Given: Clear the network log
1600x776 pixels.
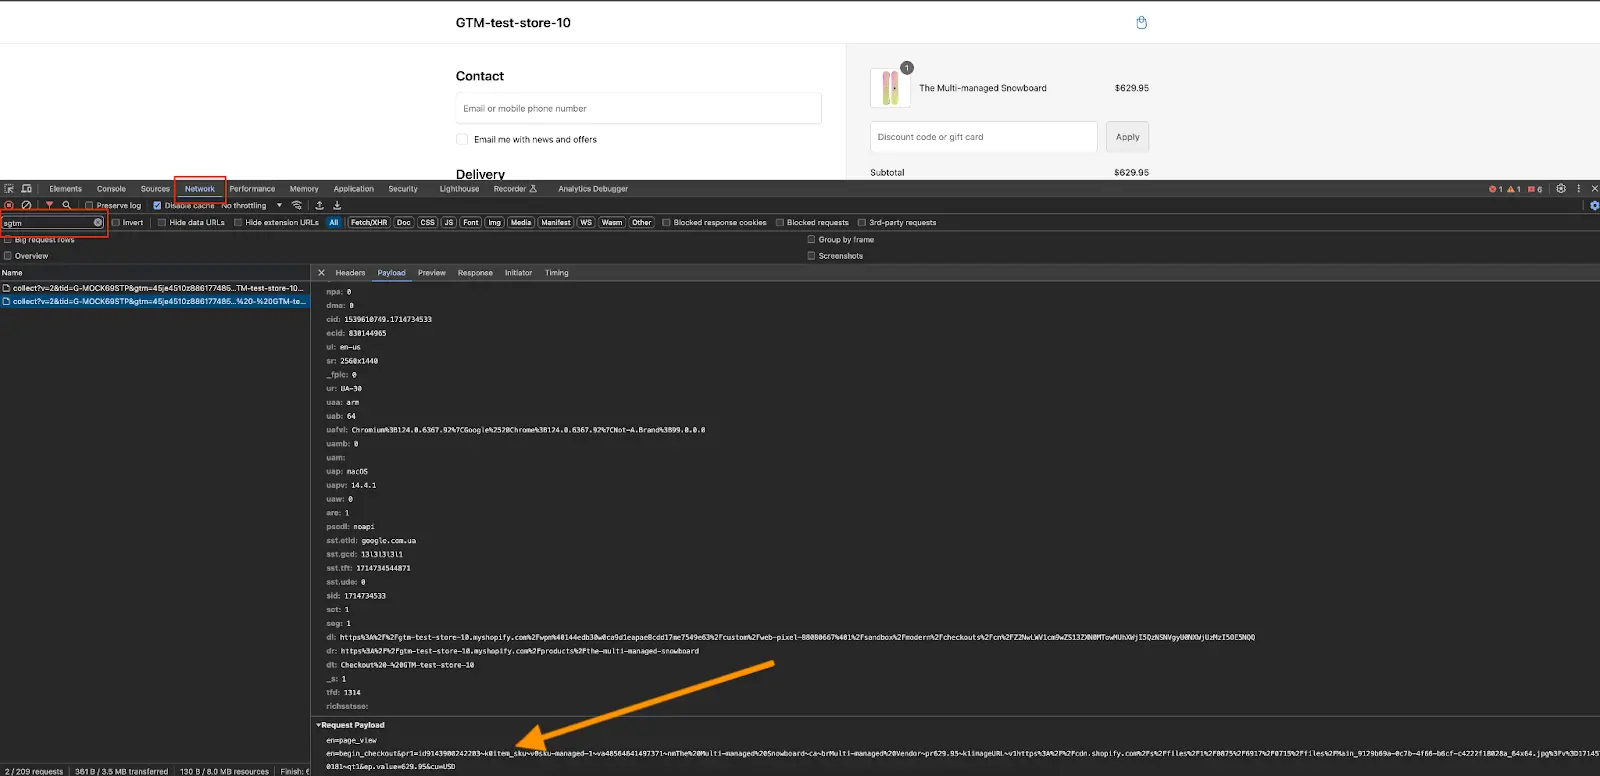Looking at the screenshot, I should click(x=27, y=205).
